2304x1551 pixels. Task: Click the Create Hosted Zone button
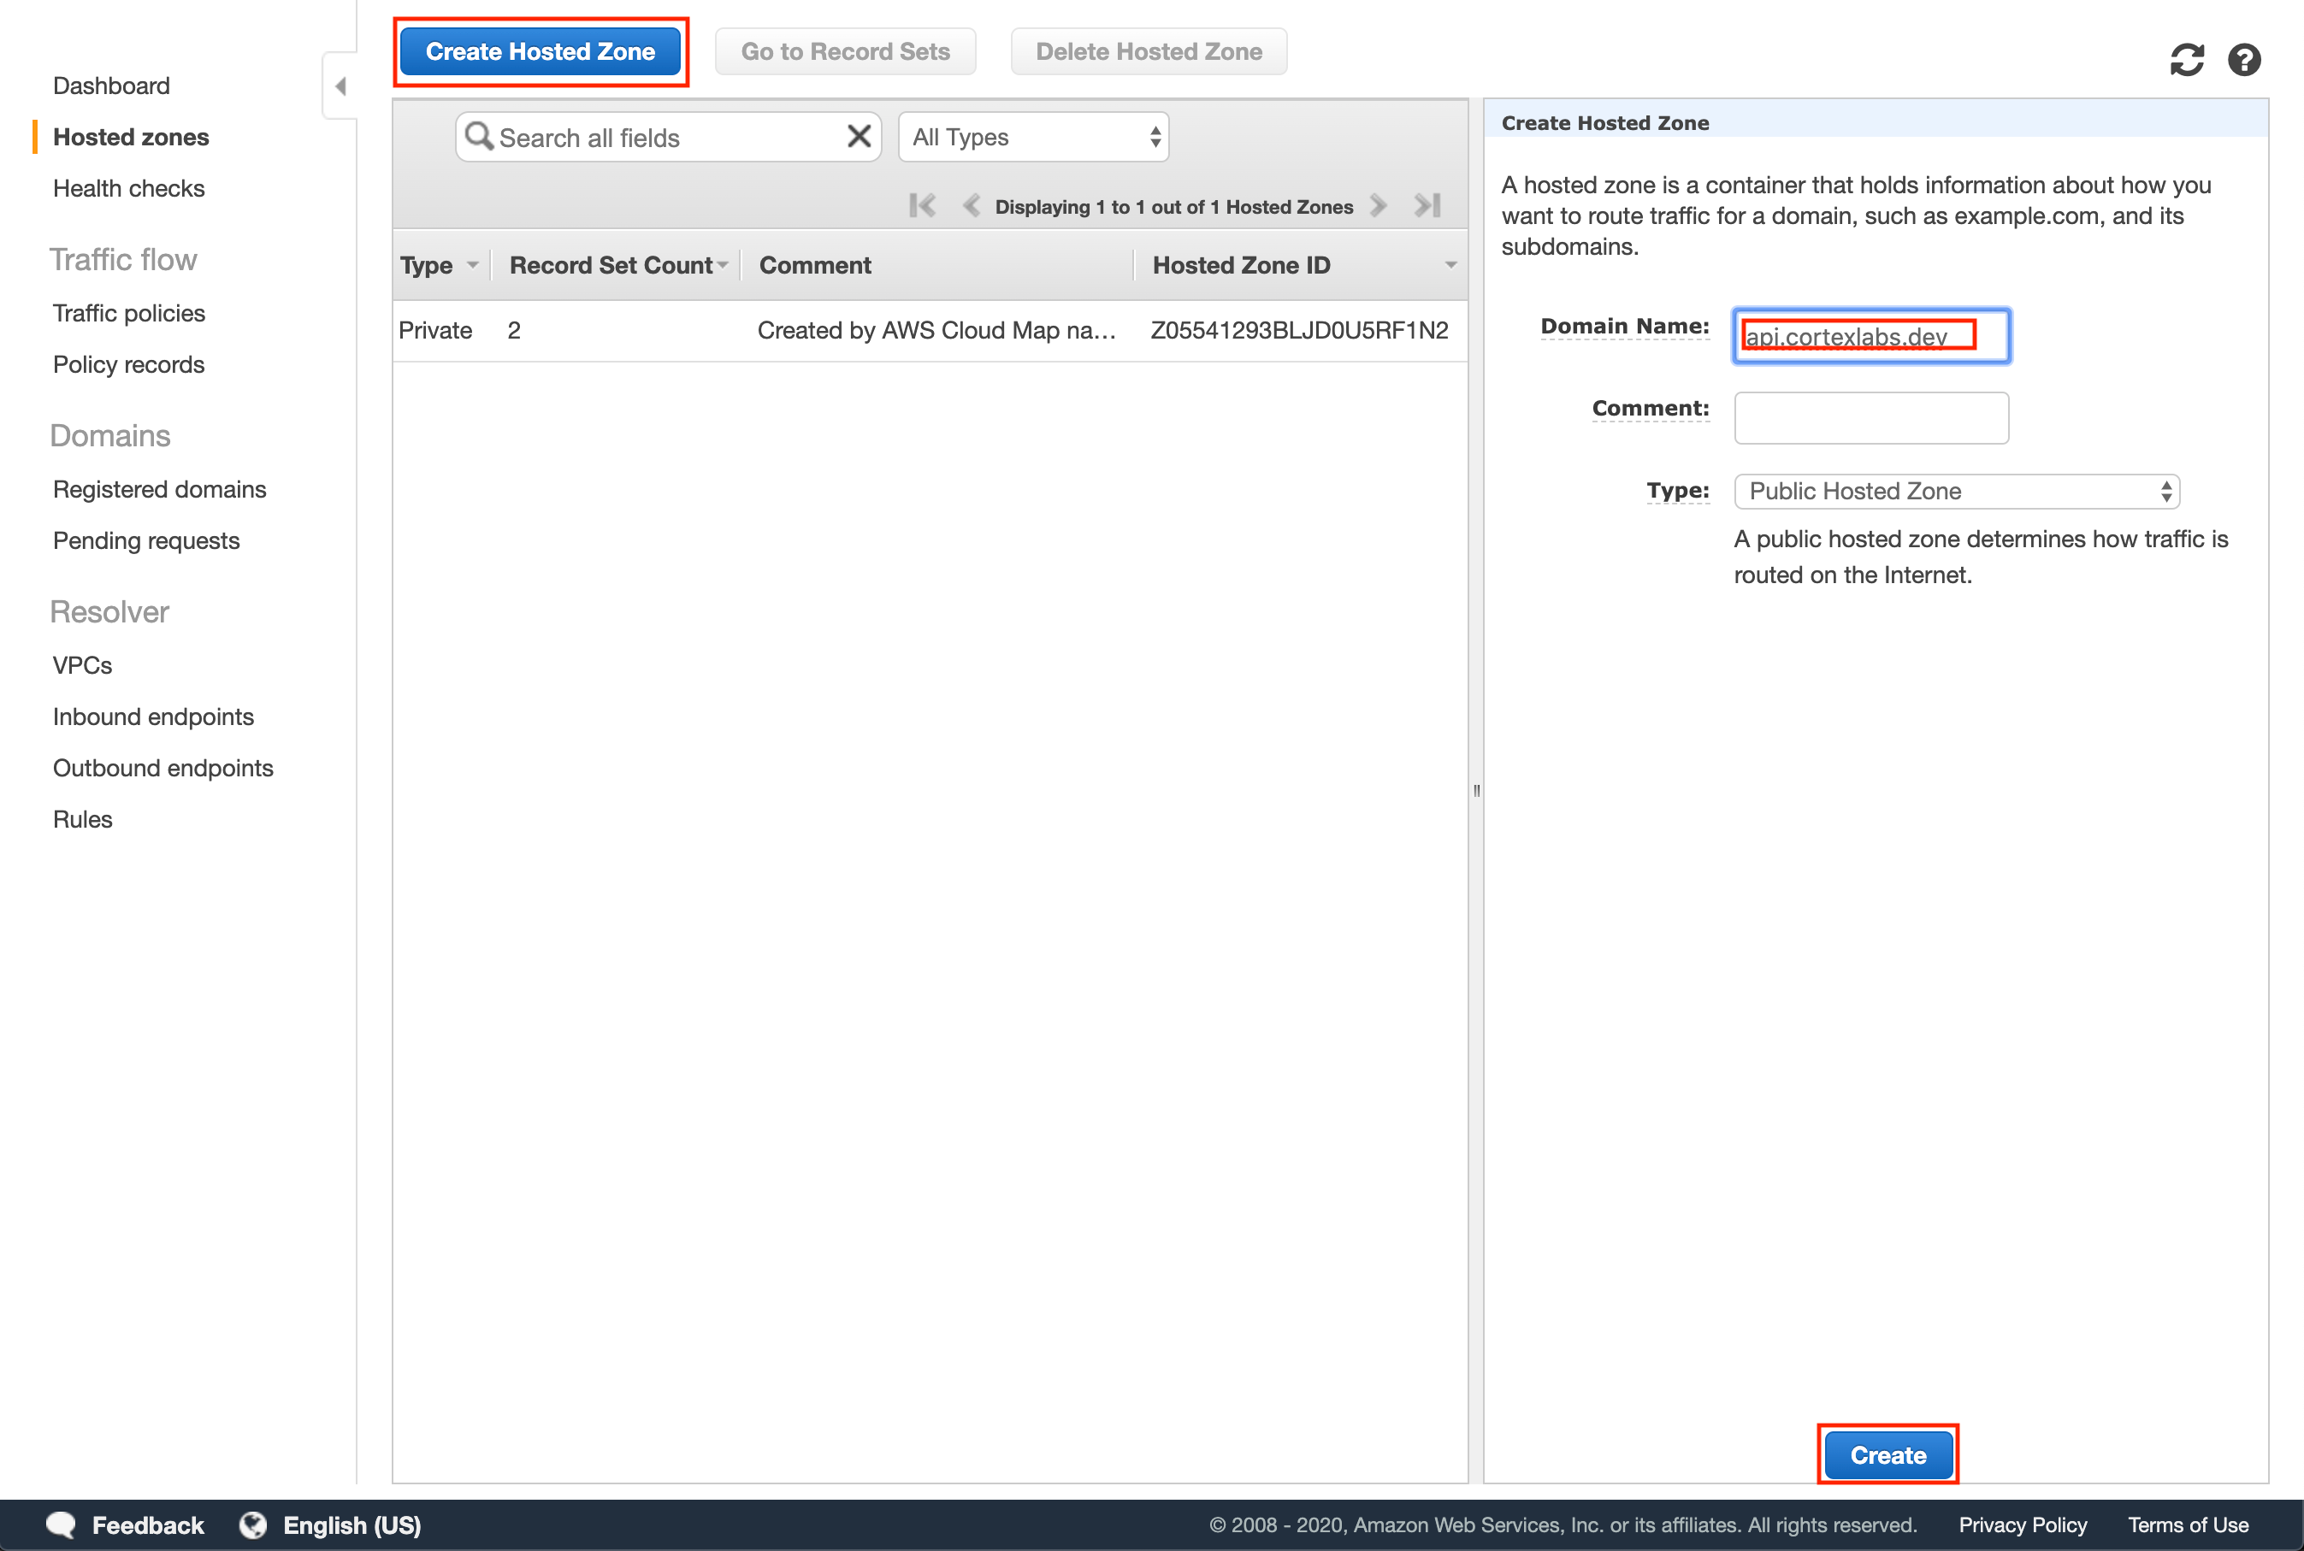[x=540, y=52]
